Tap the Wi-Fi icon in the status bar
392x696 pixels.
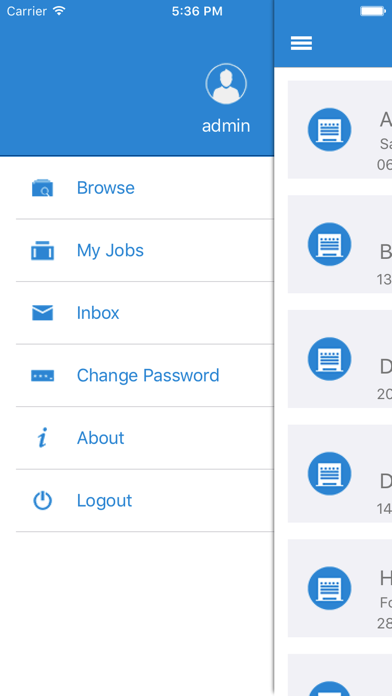click(59, 11)
